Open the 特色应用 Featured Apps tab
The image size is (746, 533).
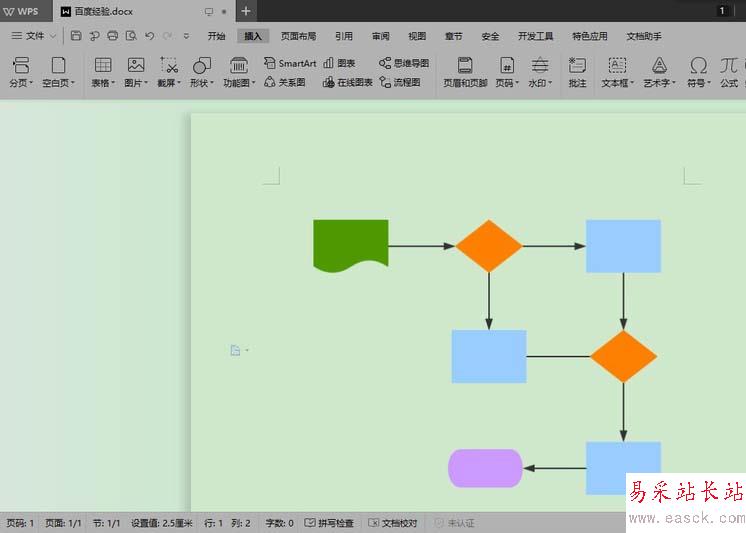(x=589, y=36)
